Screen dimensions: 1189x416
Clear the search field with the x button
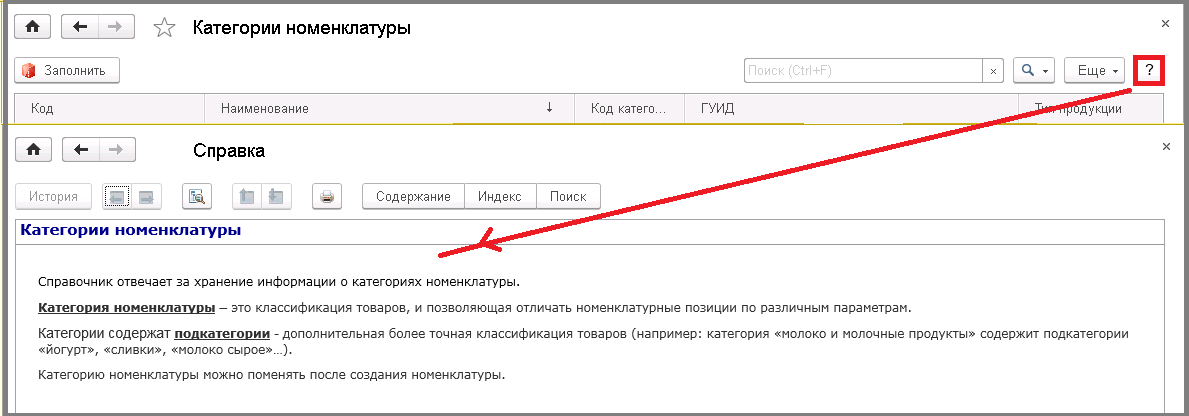coord(993,71)
